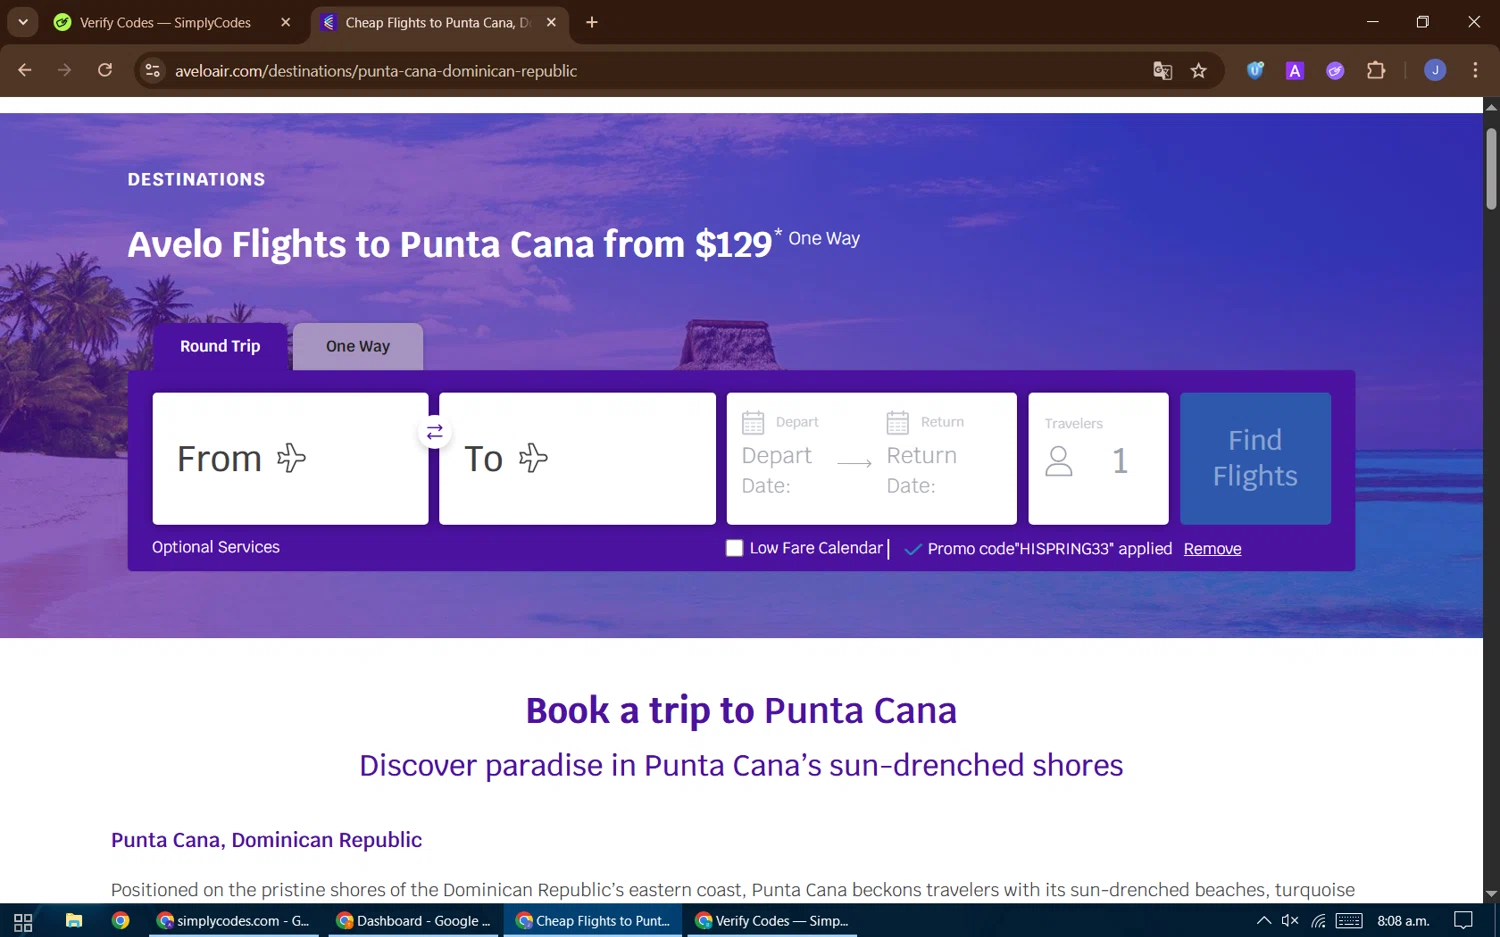Open the Extensions puzzle menu
This screenshot has width=1500, height=937.
tap(1376, 70)
